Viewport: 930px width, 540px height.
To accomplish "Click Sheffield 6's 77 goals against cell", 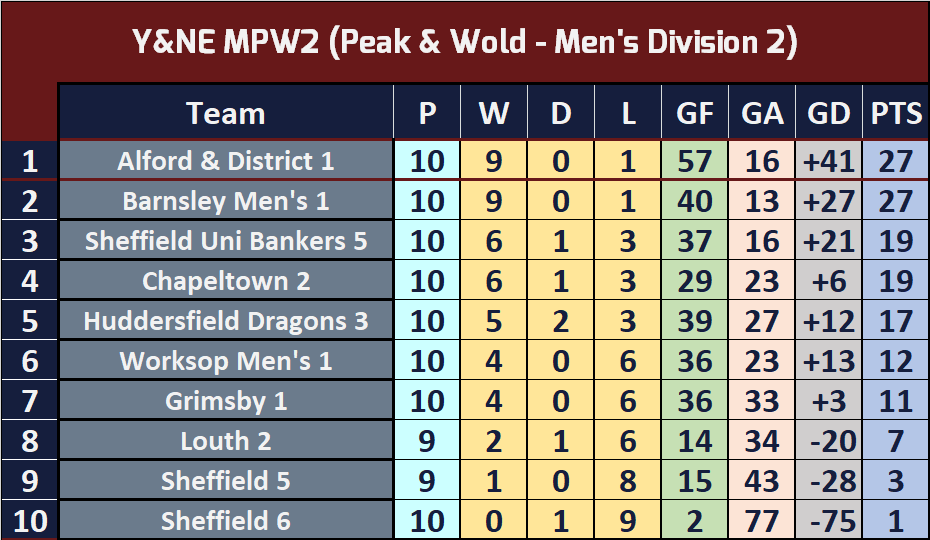I will [x=762, y=521].
